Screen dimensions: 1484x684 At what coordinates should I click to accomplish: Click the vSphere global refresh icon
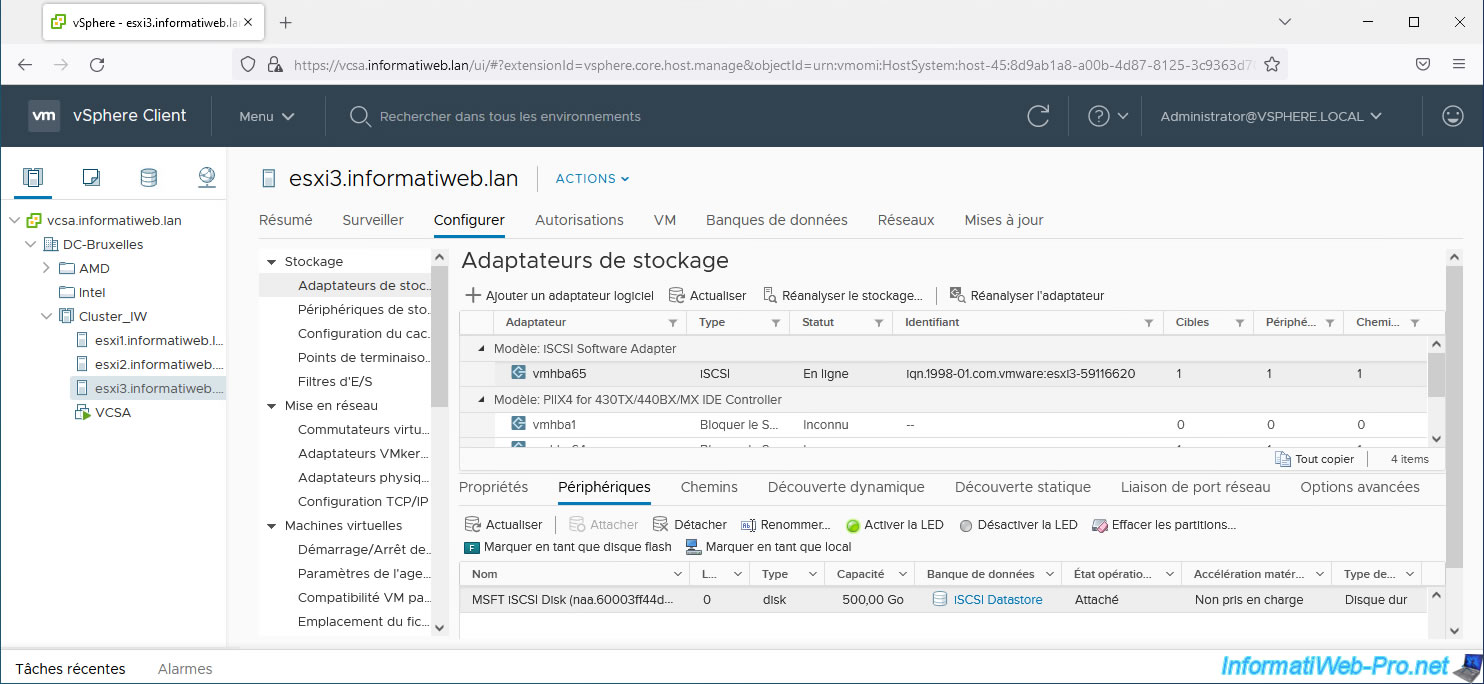pyautogui.click(x=1039, y=116)
